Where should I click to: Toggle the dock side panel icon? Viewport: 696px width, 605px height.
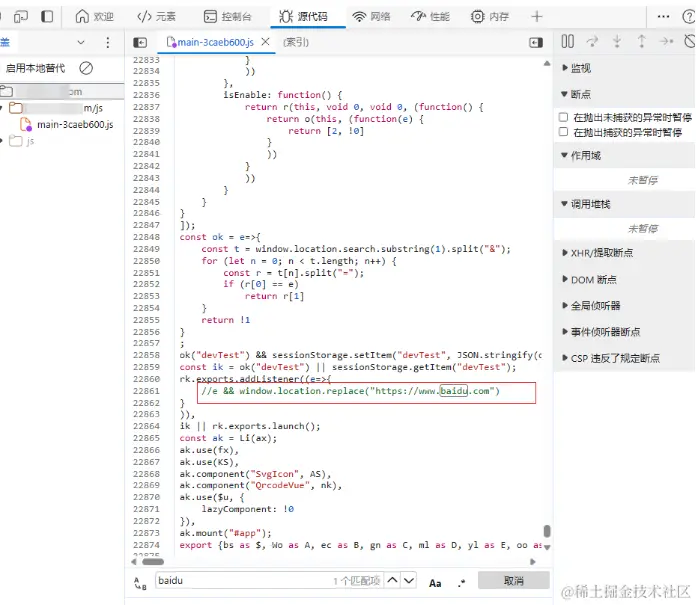click(47, 17)
